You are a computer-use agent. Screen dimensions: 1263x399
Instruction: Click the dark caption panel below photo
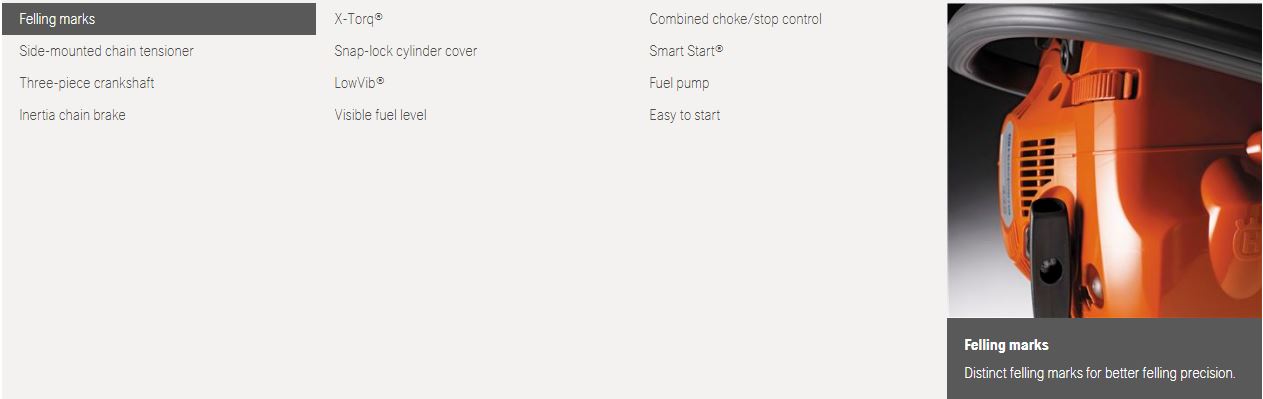[x=1104, y=358]
